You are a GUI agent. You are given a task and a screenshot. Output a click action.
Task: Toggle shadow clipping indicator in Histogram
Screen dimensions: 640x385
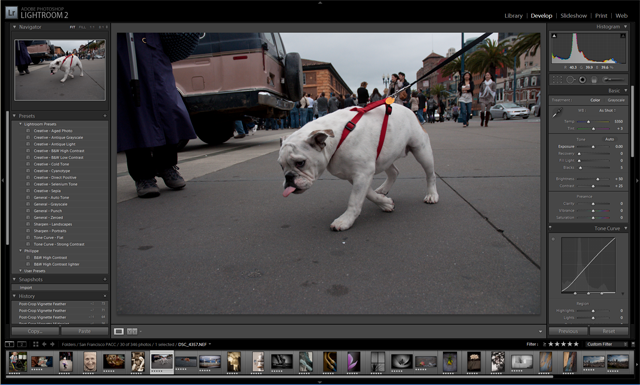coord(554,36)
